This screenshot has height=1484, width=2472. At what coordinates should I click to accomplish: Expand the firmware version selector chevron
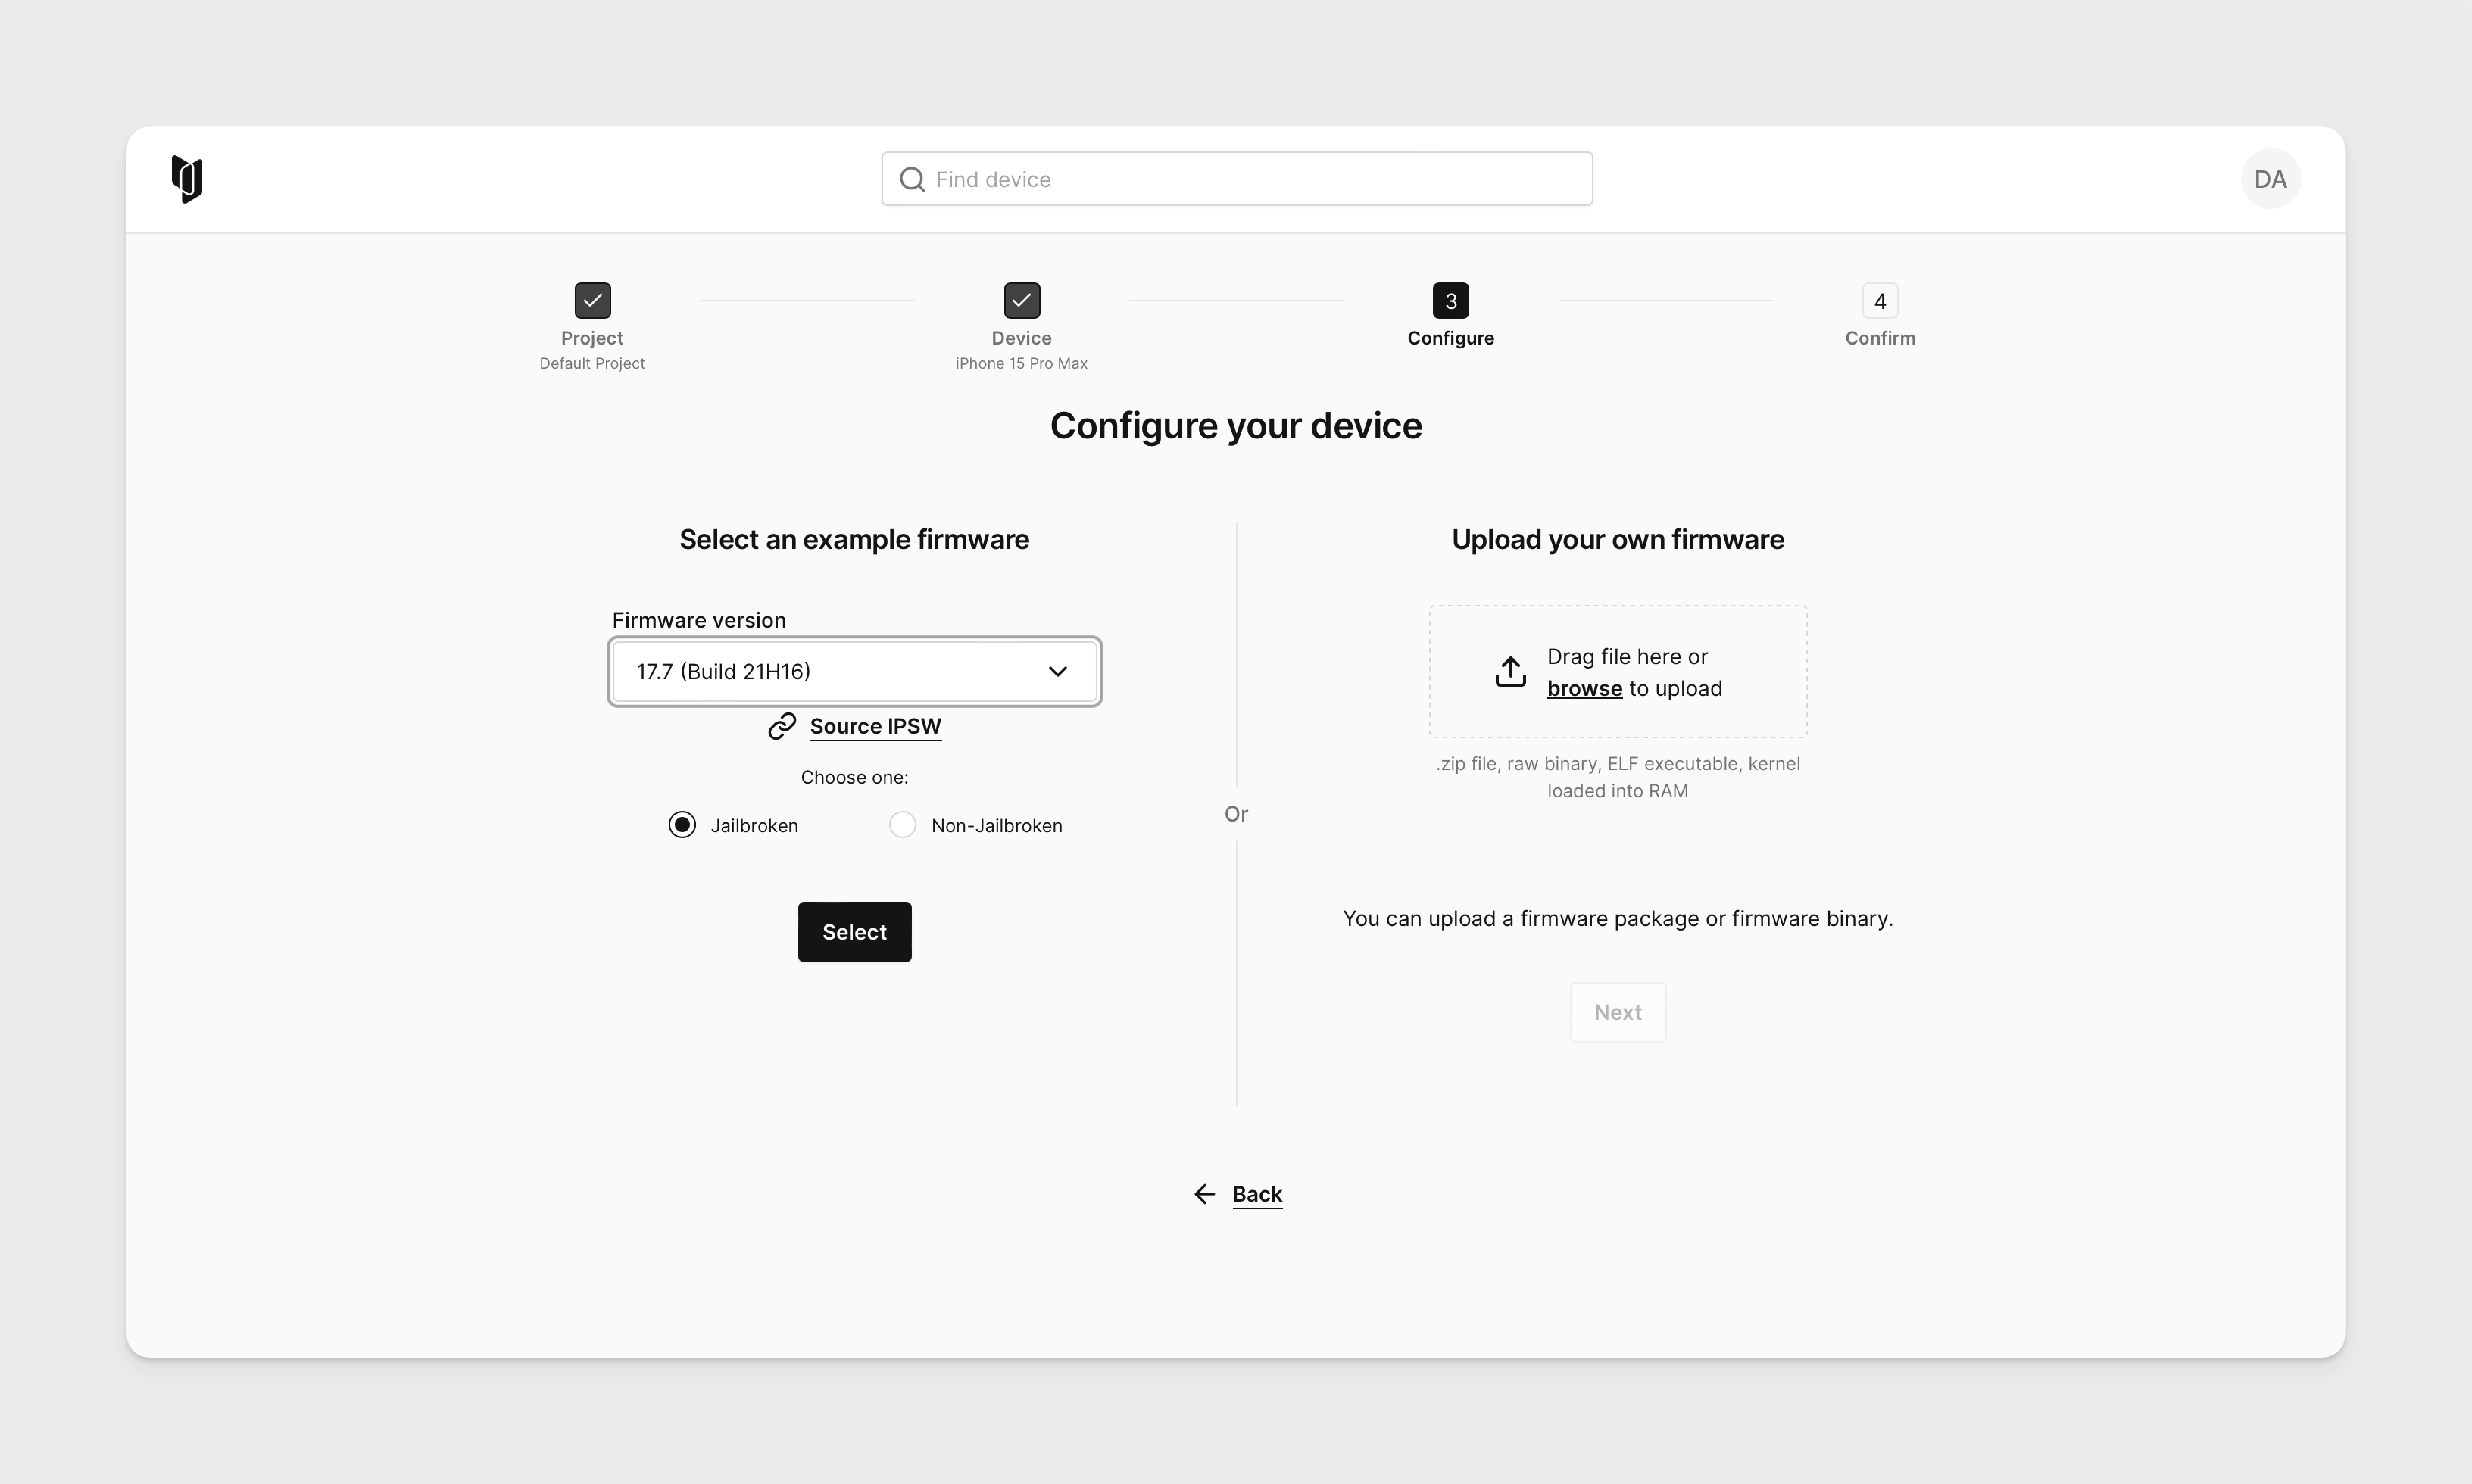click(x=1058, y=671)
